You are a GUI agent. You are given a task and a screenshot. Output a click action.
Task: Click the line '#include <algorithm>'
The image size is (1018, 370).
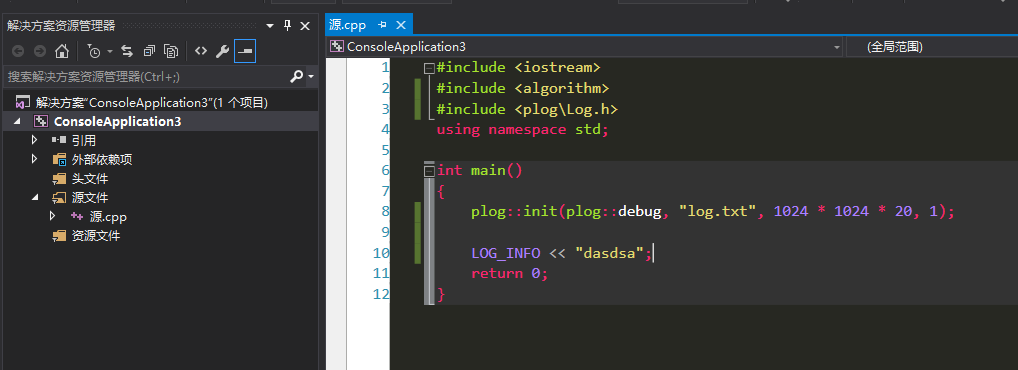pyautogui.click(x=523, y=88)
